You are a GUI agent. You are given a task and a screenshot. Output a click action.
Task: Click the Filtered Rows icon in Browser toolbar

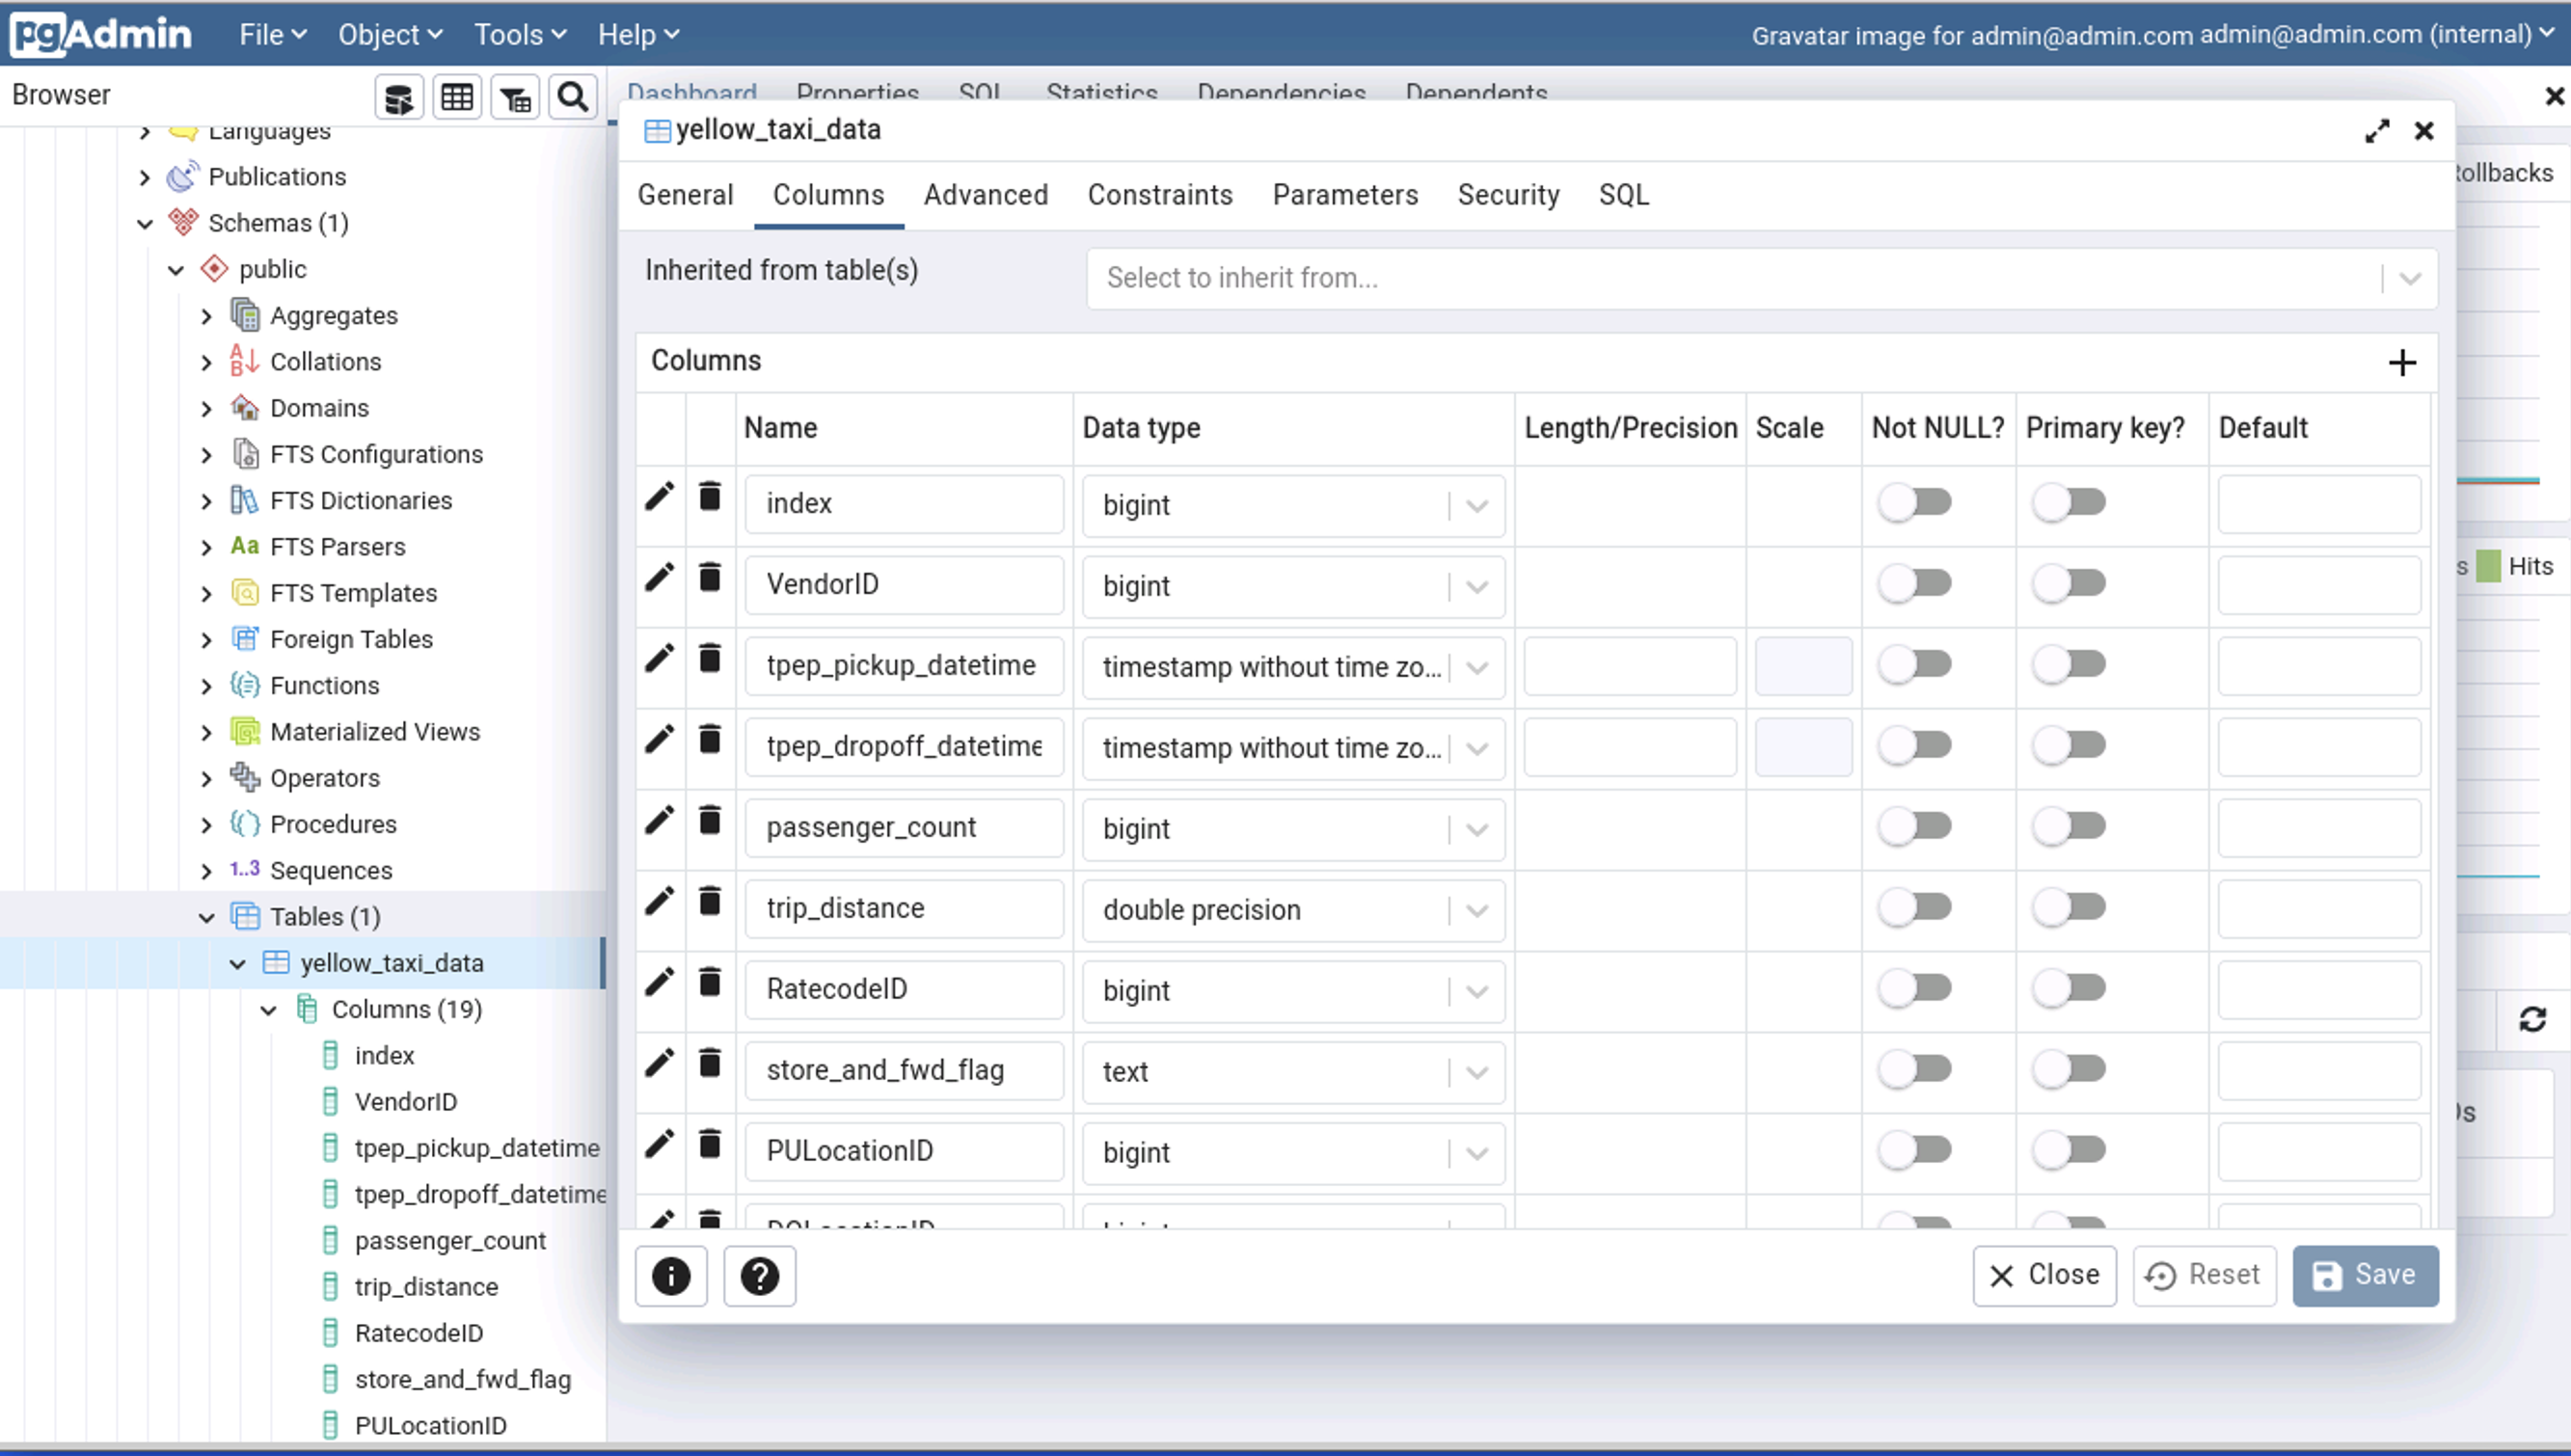[515, 98]
